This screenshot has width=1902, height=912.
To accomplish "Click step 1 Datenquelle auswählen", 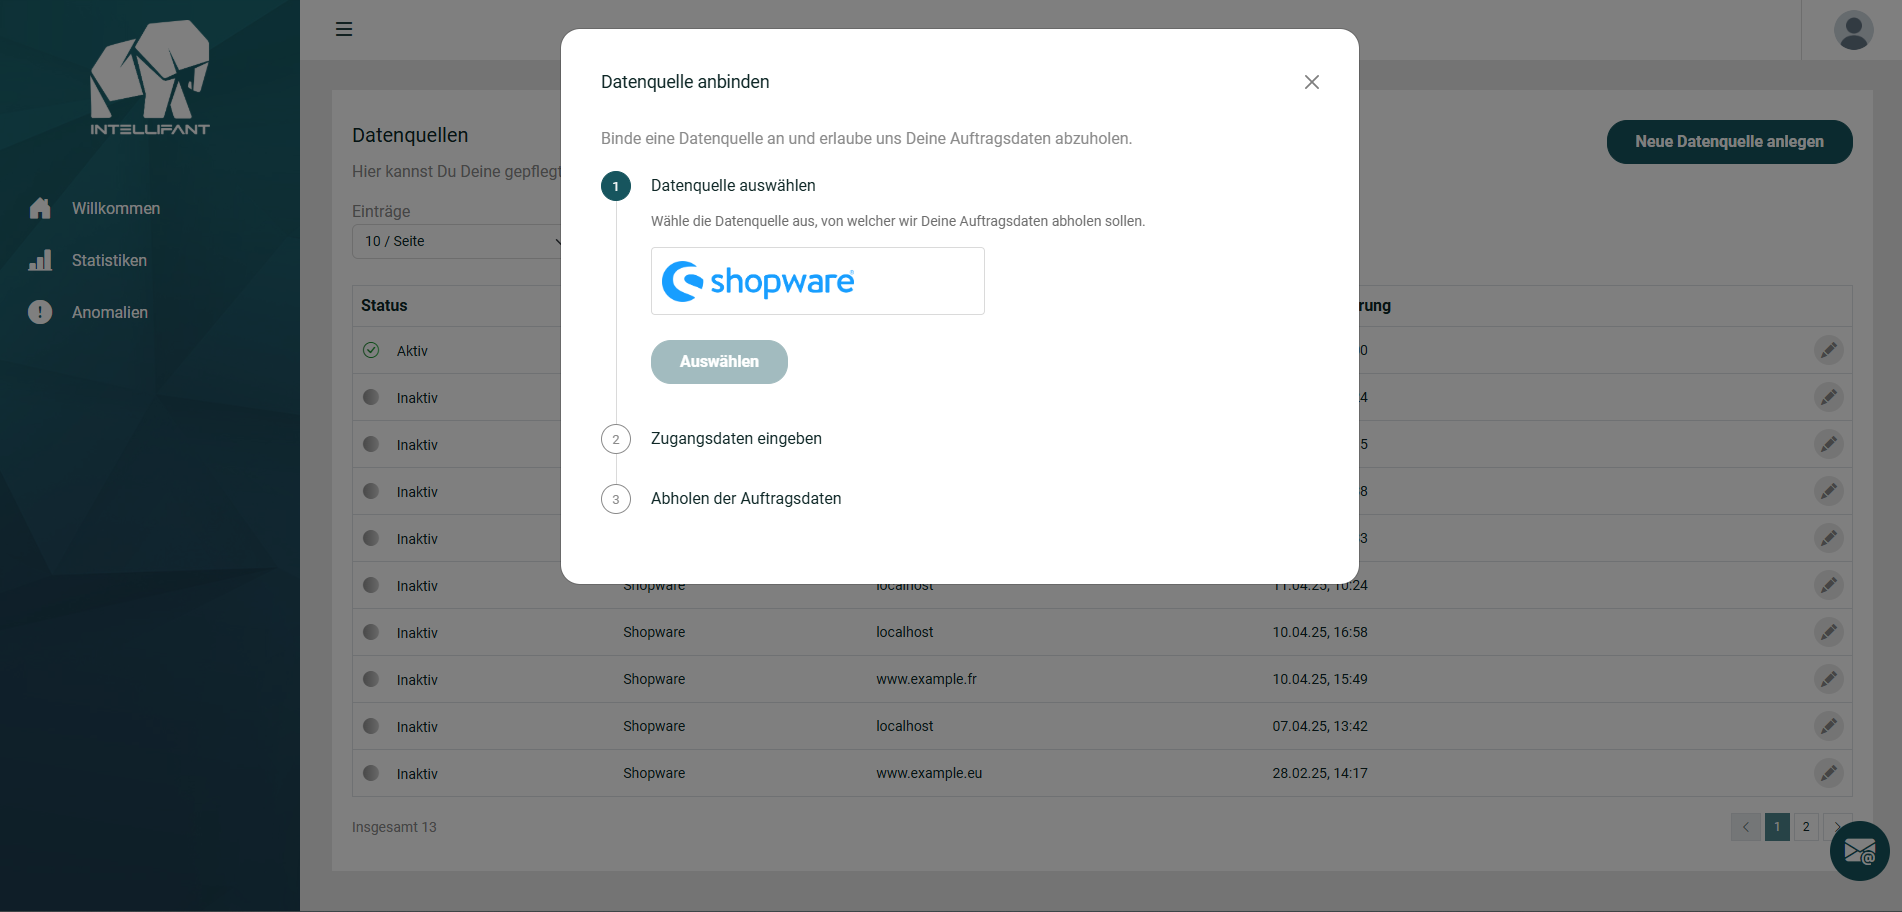I will click(733, 186).
